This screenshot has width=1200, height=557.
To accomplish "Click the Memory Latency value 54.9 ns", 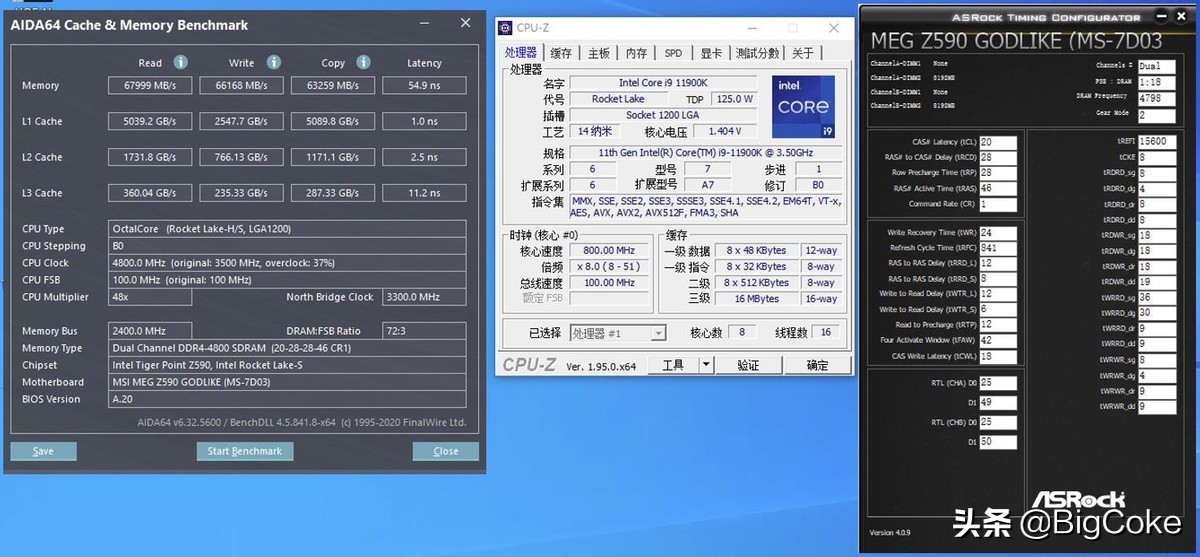I will 424,86.
